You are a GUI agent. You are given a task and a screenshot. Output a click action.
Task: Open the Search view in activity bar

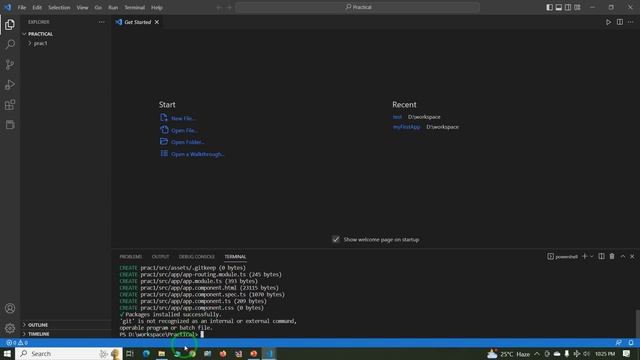click(10, 44)
